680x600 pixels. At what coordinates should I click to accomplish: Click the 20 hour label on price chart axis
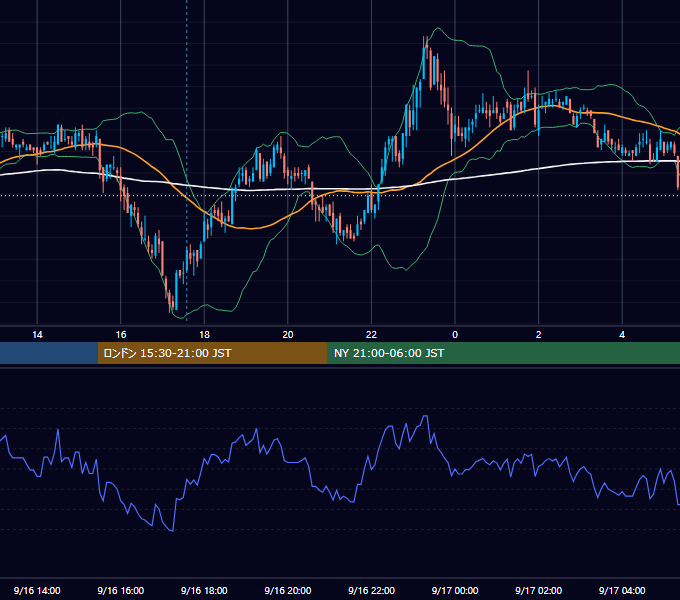point(288,335)
